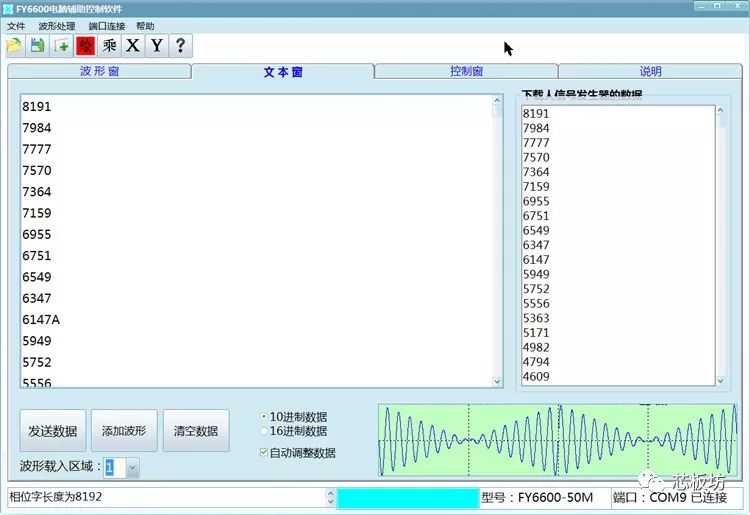Select 10进制数据 radio button
750x515 pixels.
[264, 416]
